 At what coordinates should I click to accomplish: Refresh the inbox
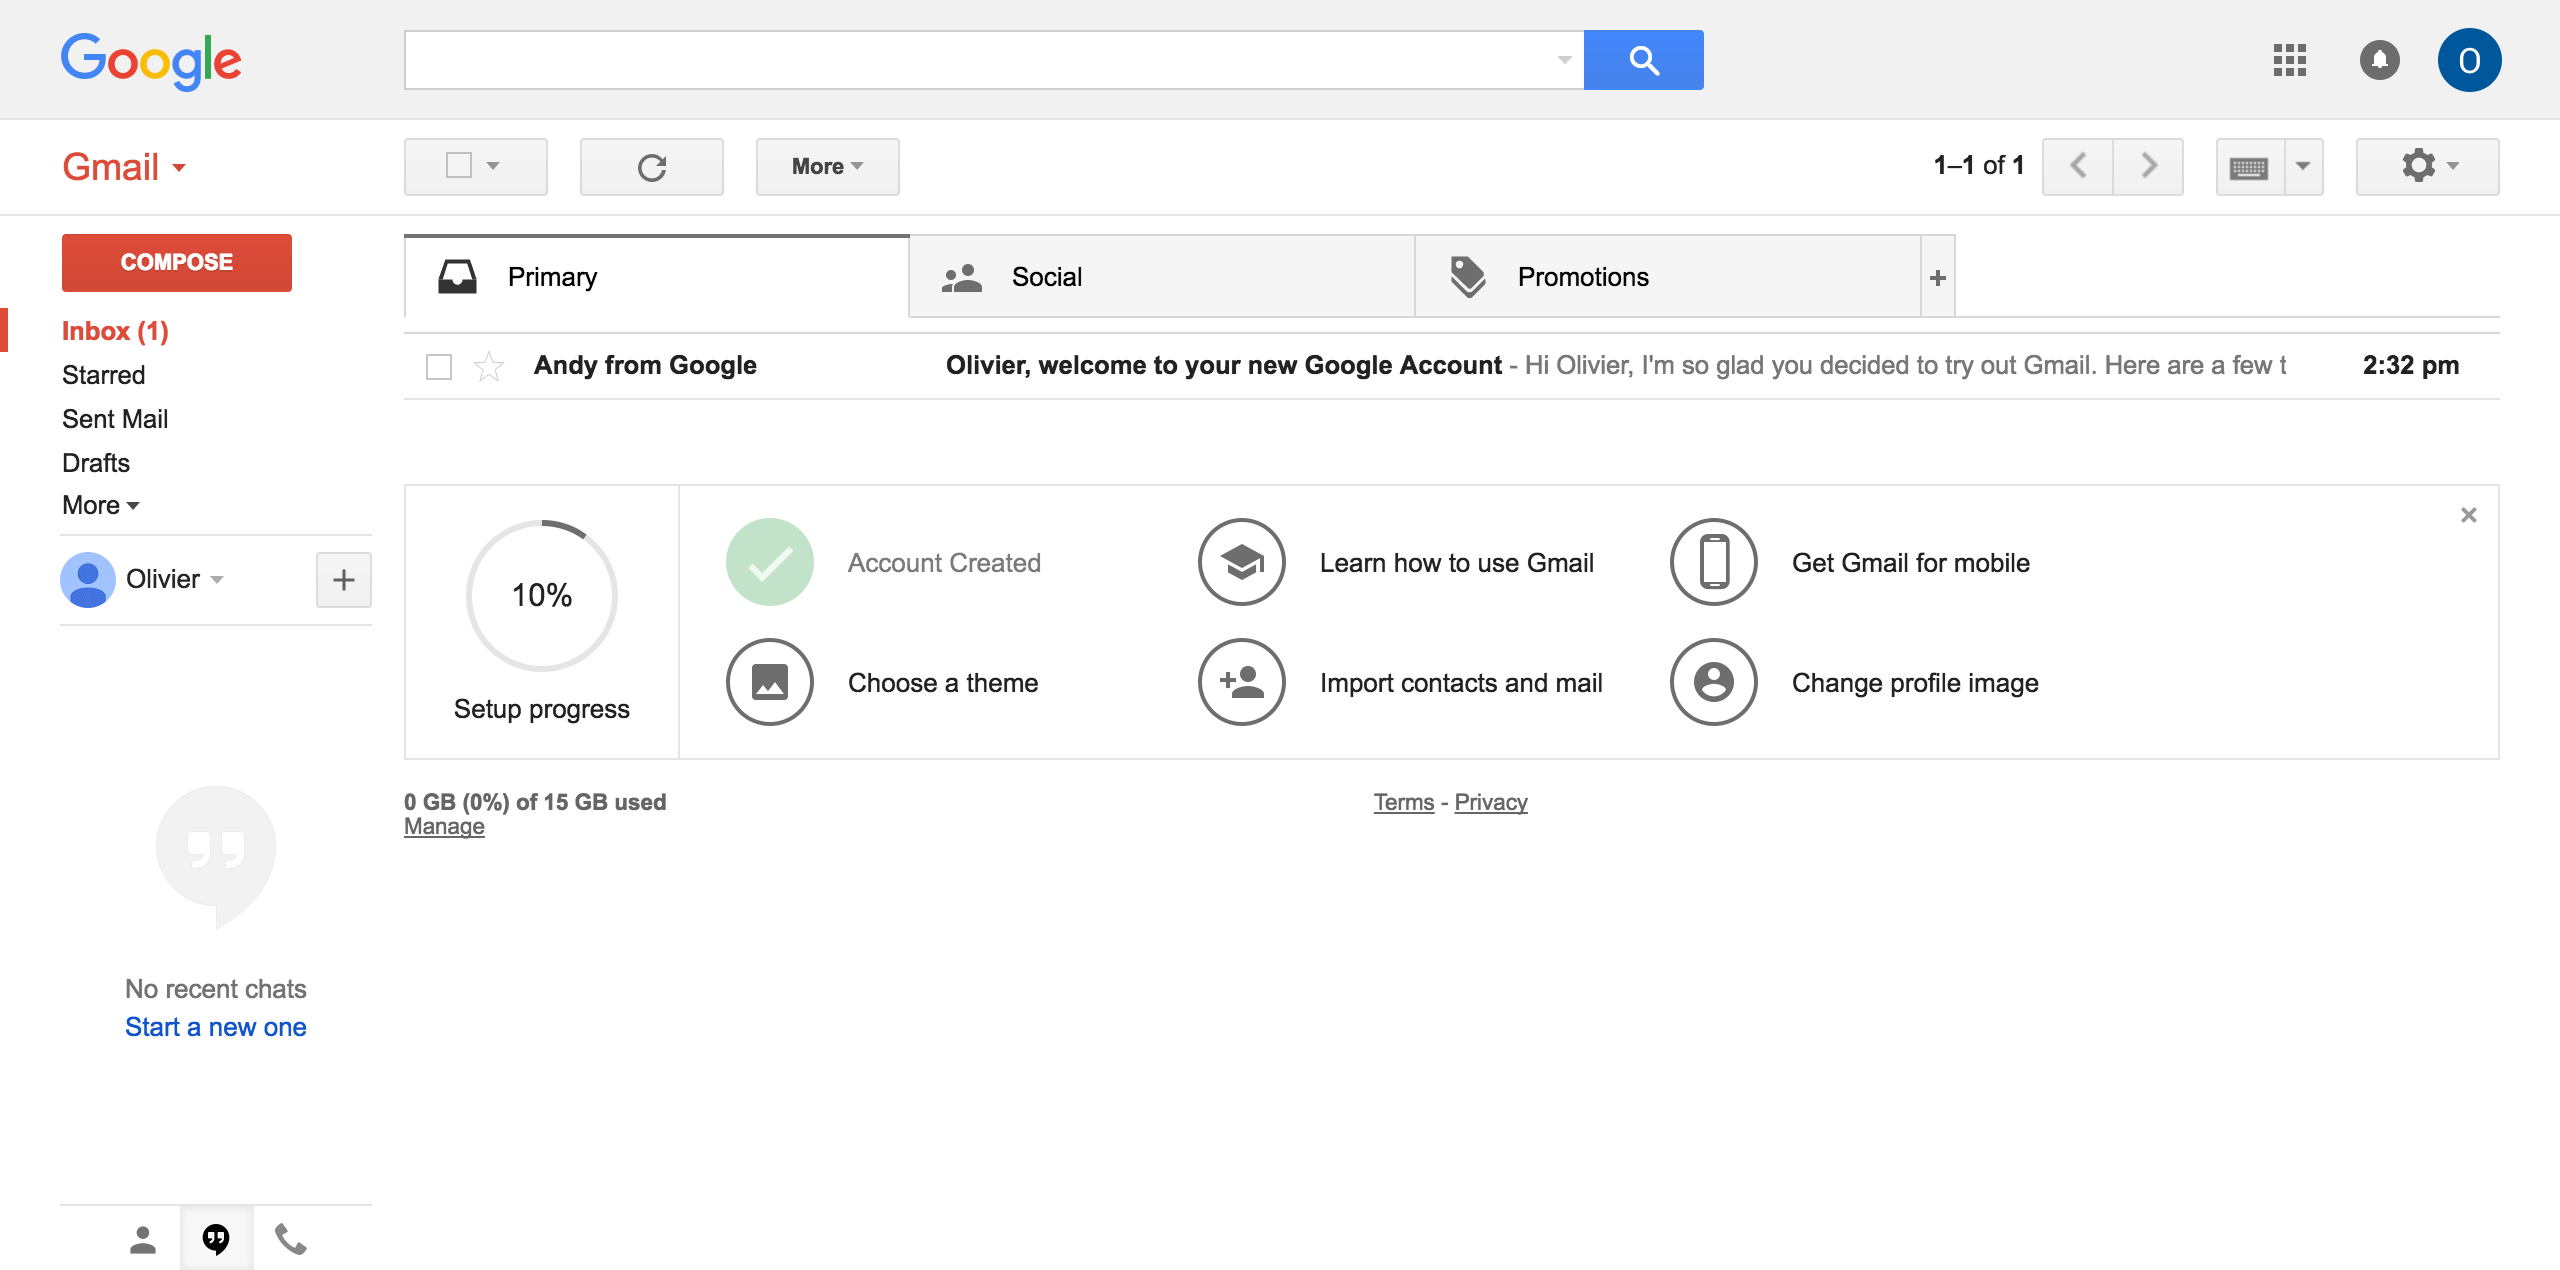click(x=652, y=166)
